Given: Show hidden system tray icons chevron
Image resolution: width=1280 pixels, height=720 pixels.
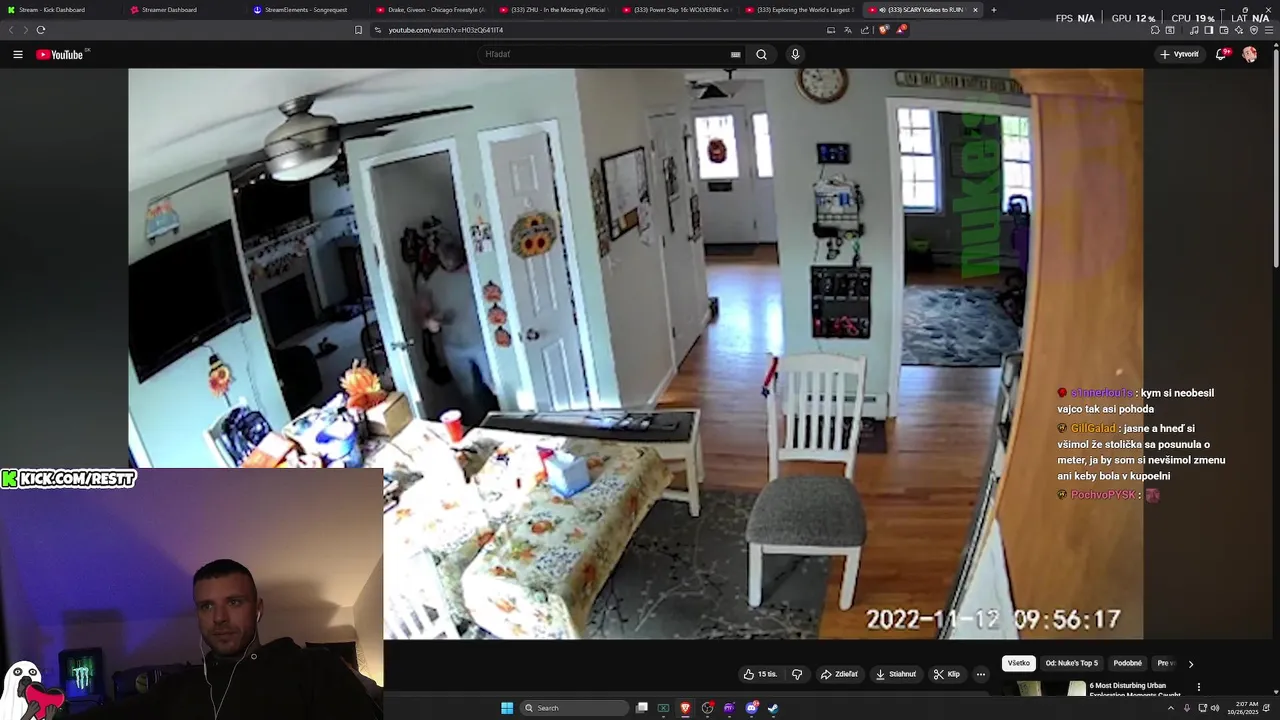Looking at the screenshot, I should (x=1171, y=708).
